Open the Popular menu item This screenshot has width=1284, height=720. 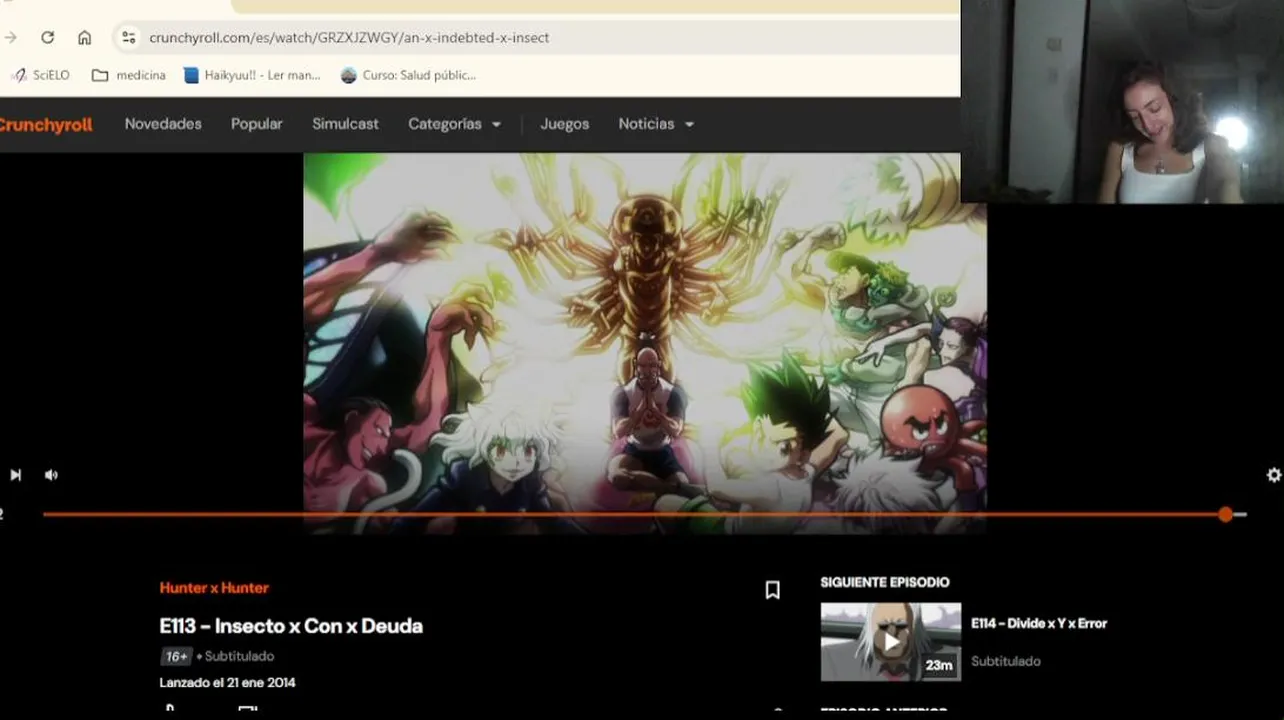coord(257,124)
